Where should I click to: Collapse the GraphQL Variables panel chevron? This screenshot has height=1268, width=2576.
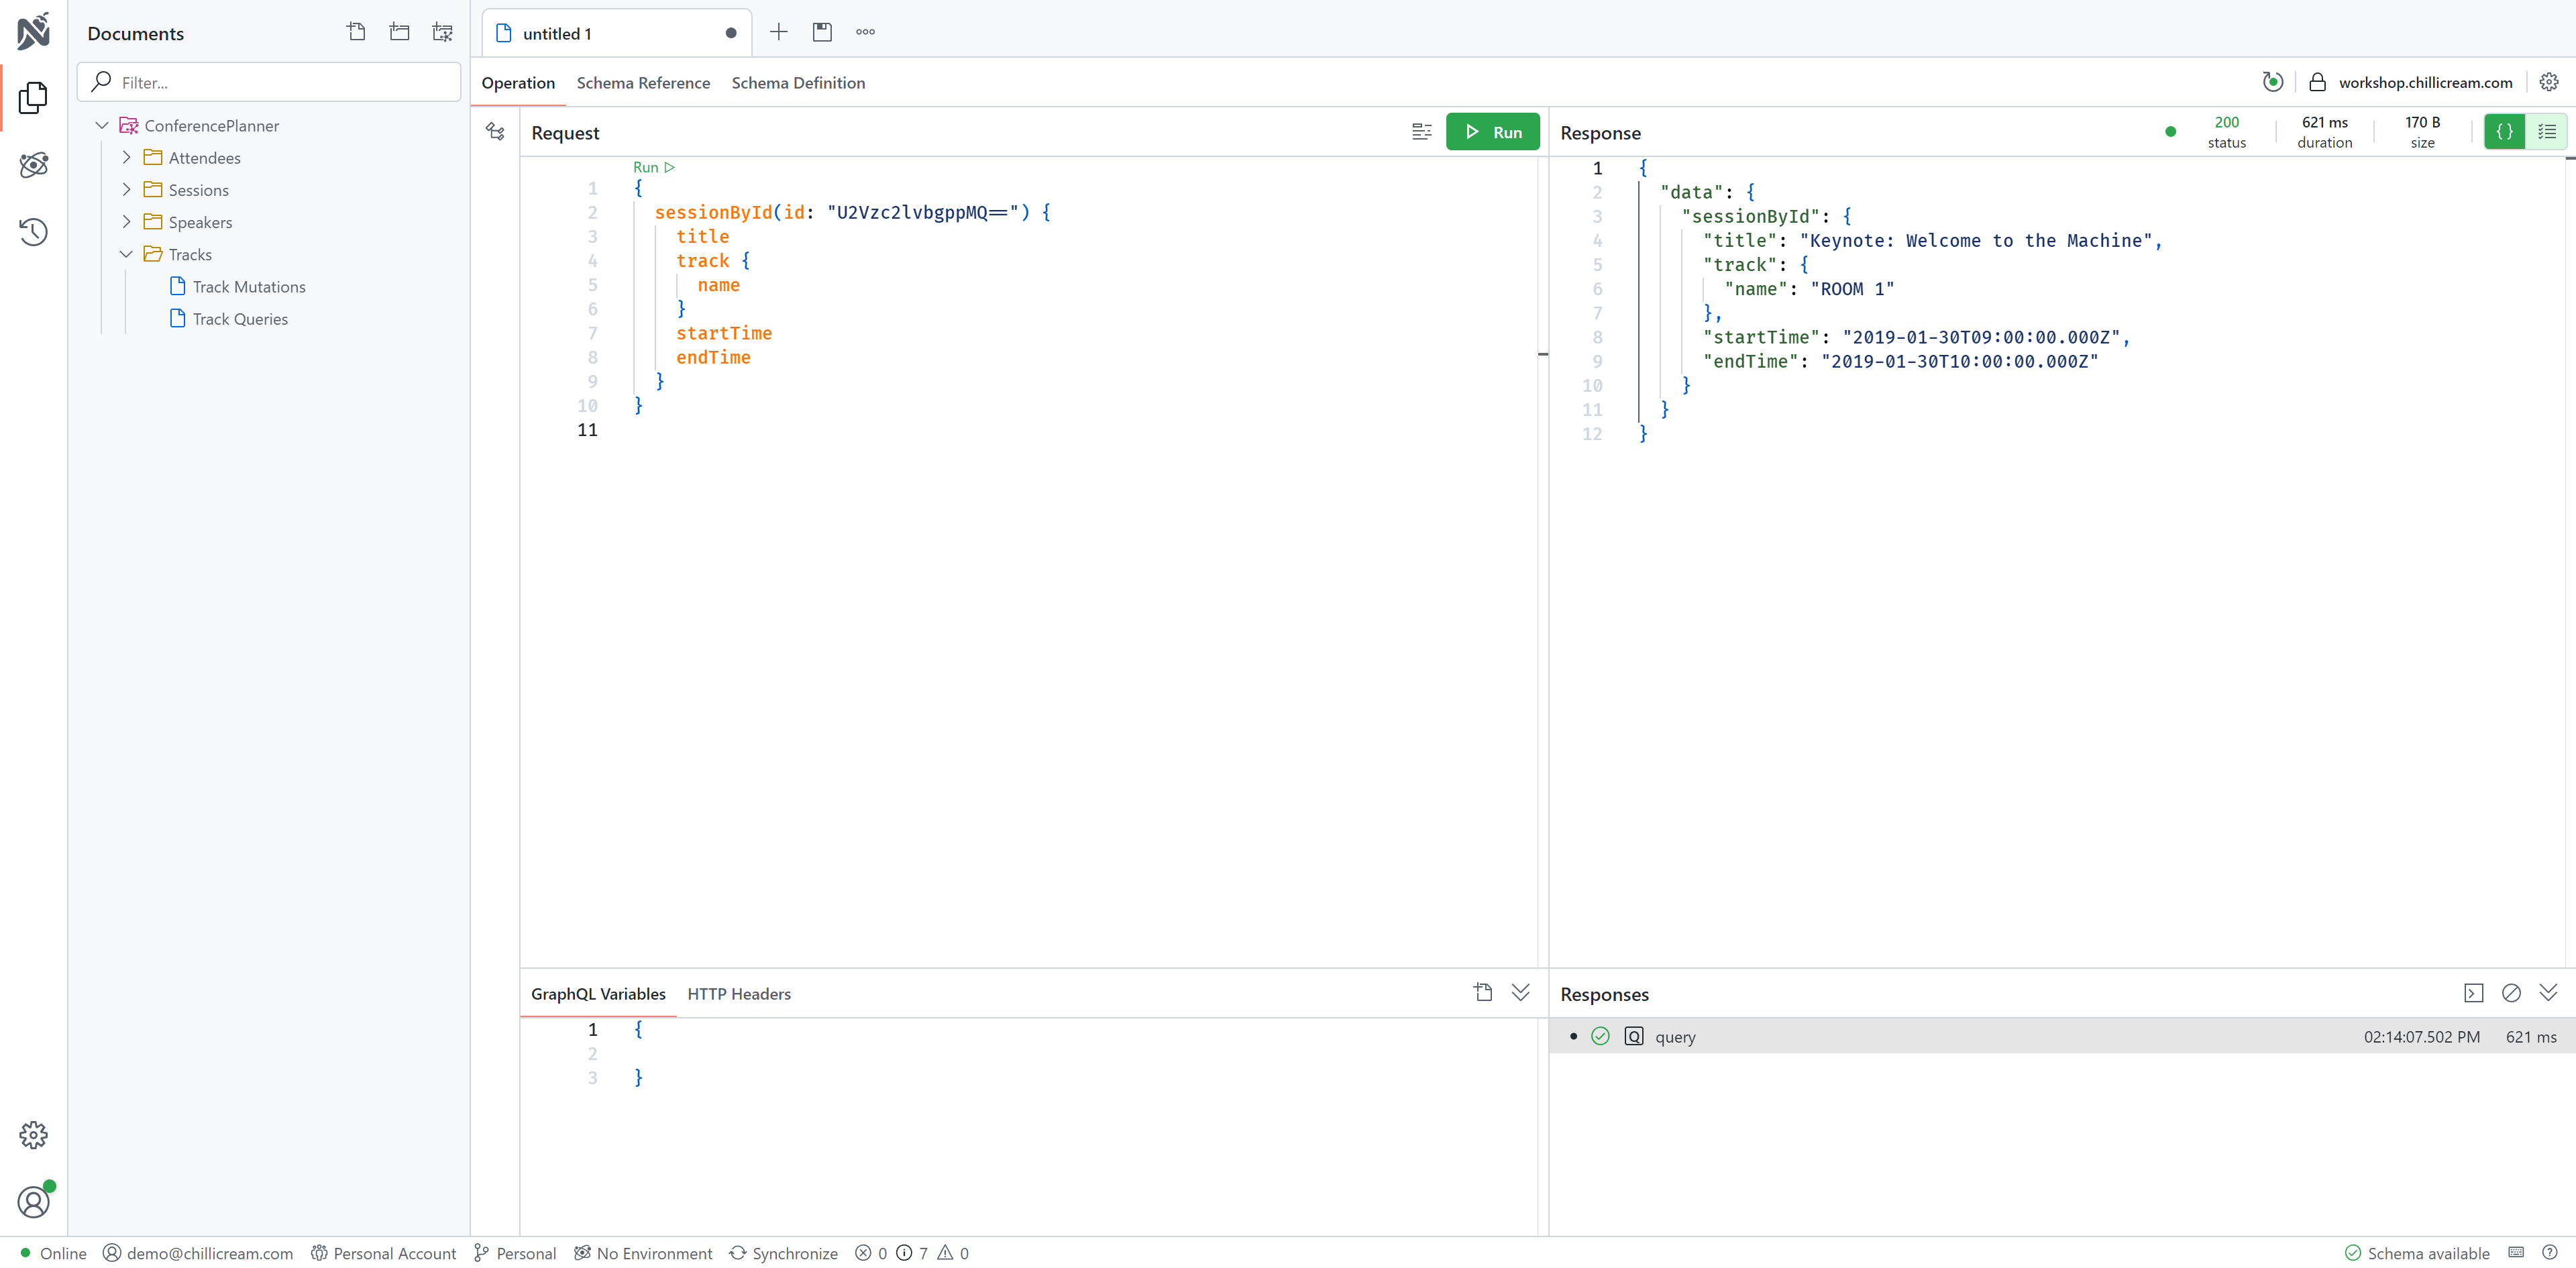point(1520,993)
